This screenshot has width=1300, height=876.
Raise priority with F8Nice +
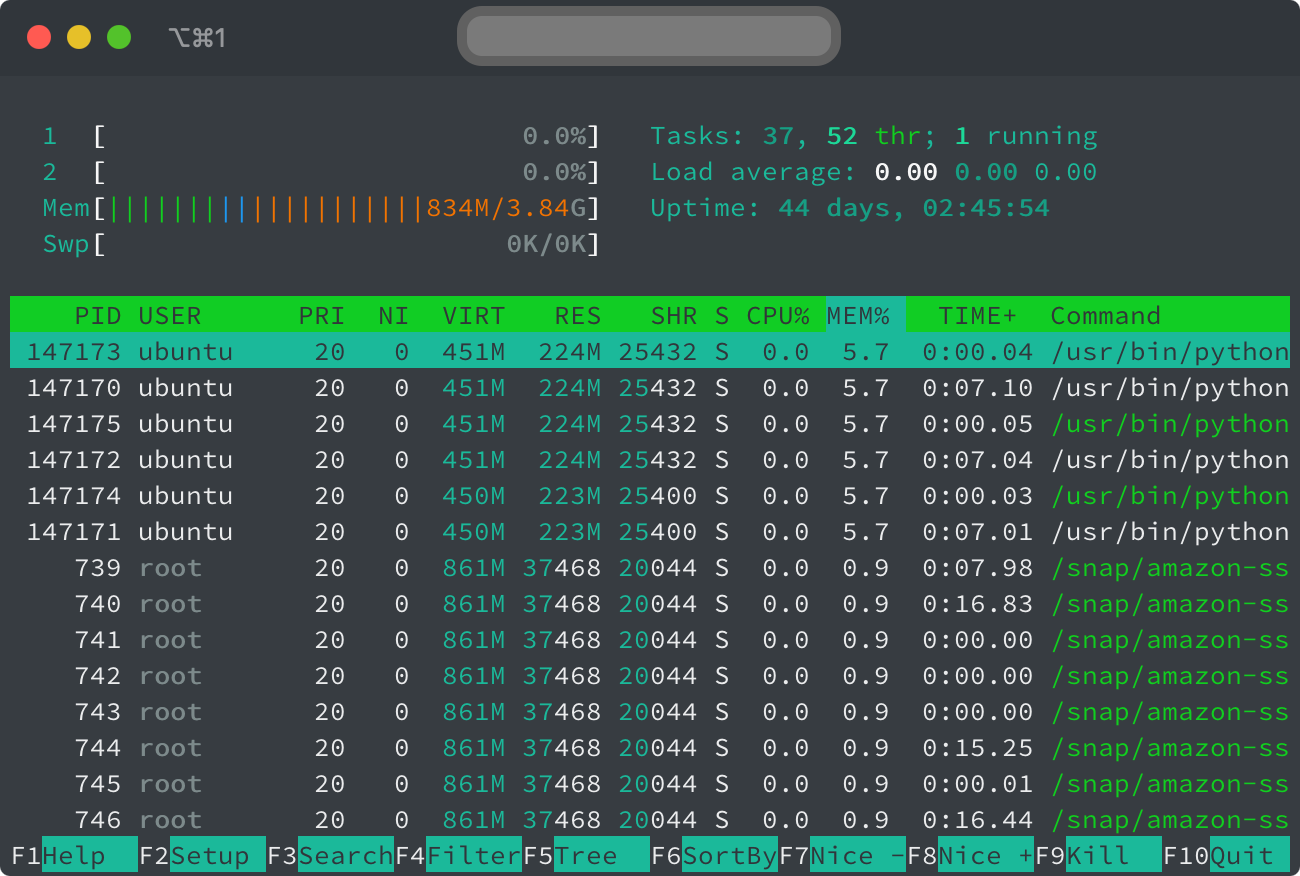point(971,855)
